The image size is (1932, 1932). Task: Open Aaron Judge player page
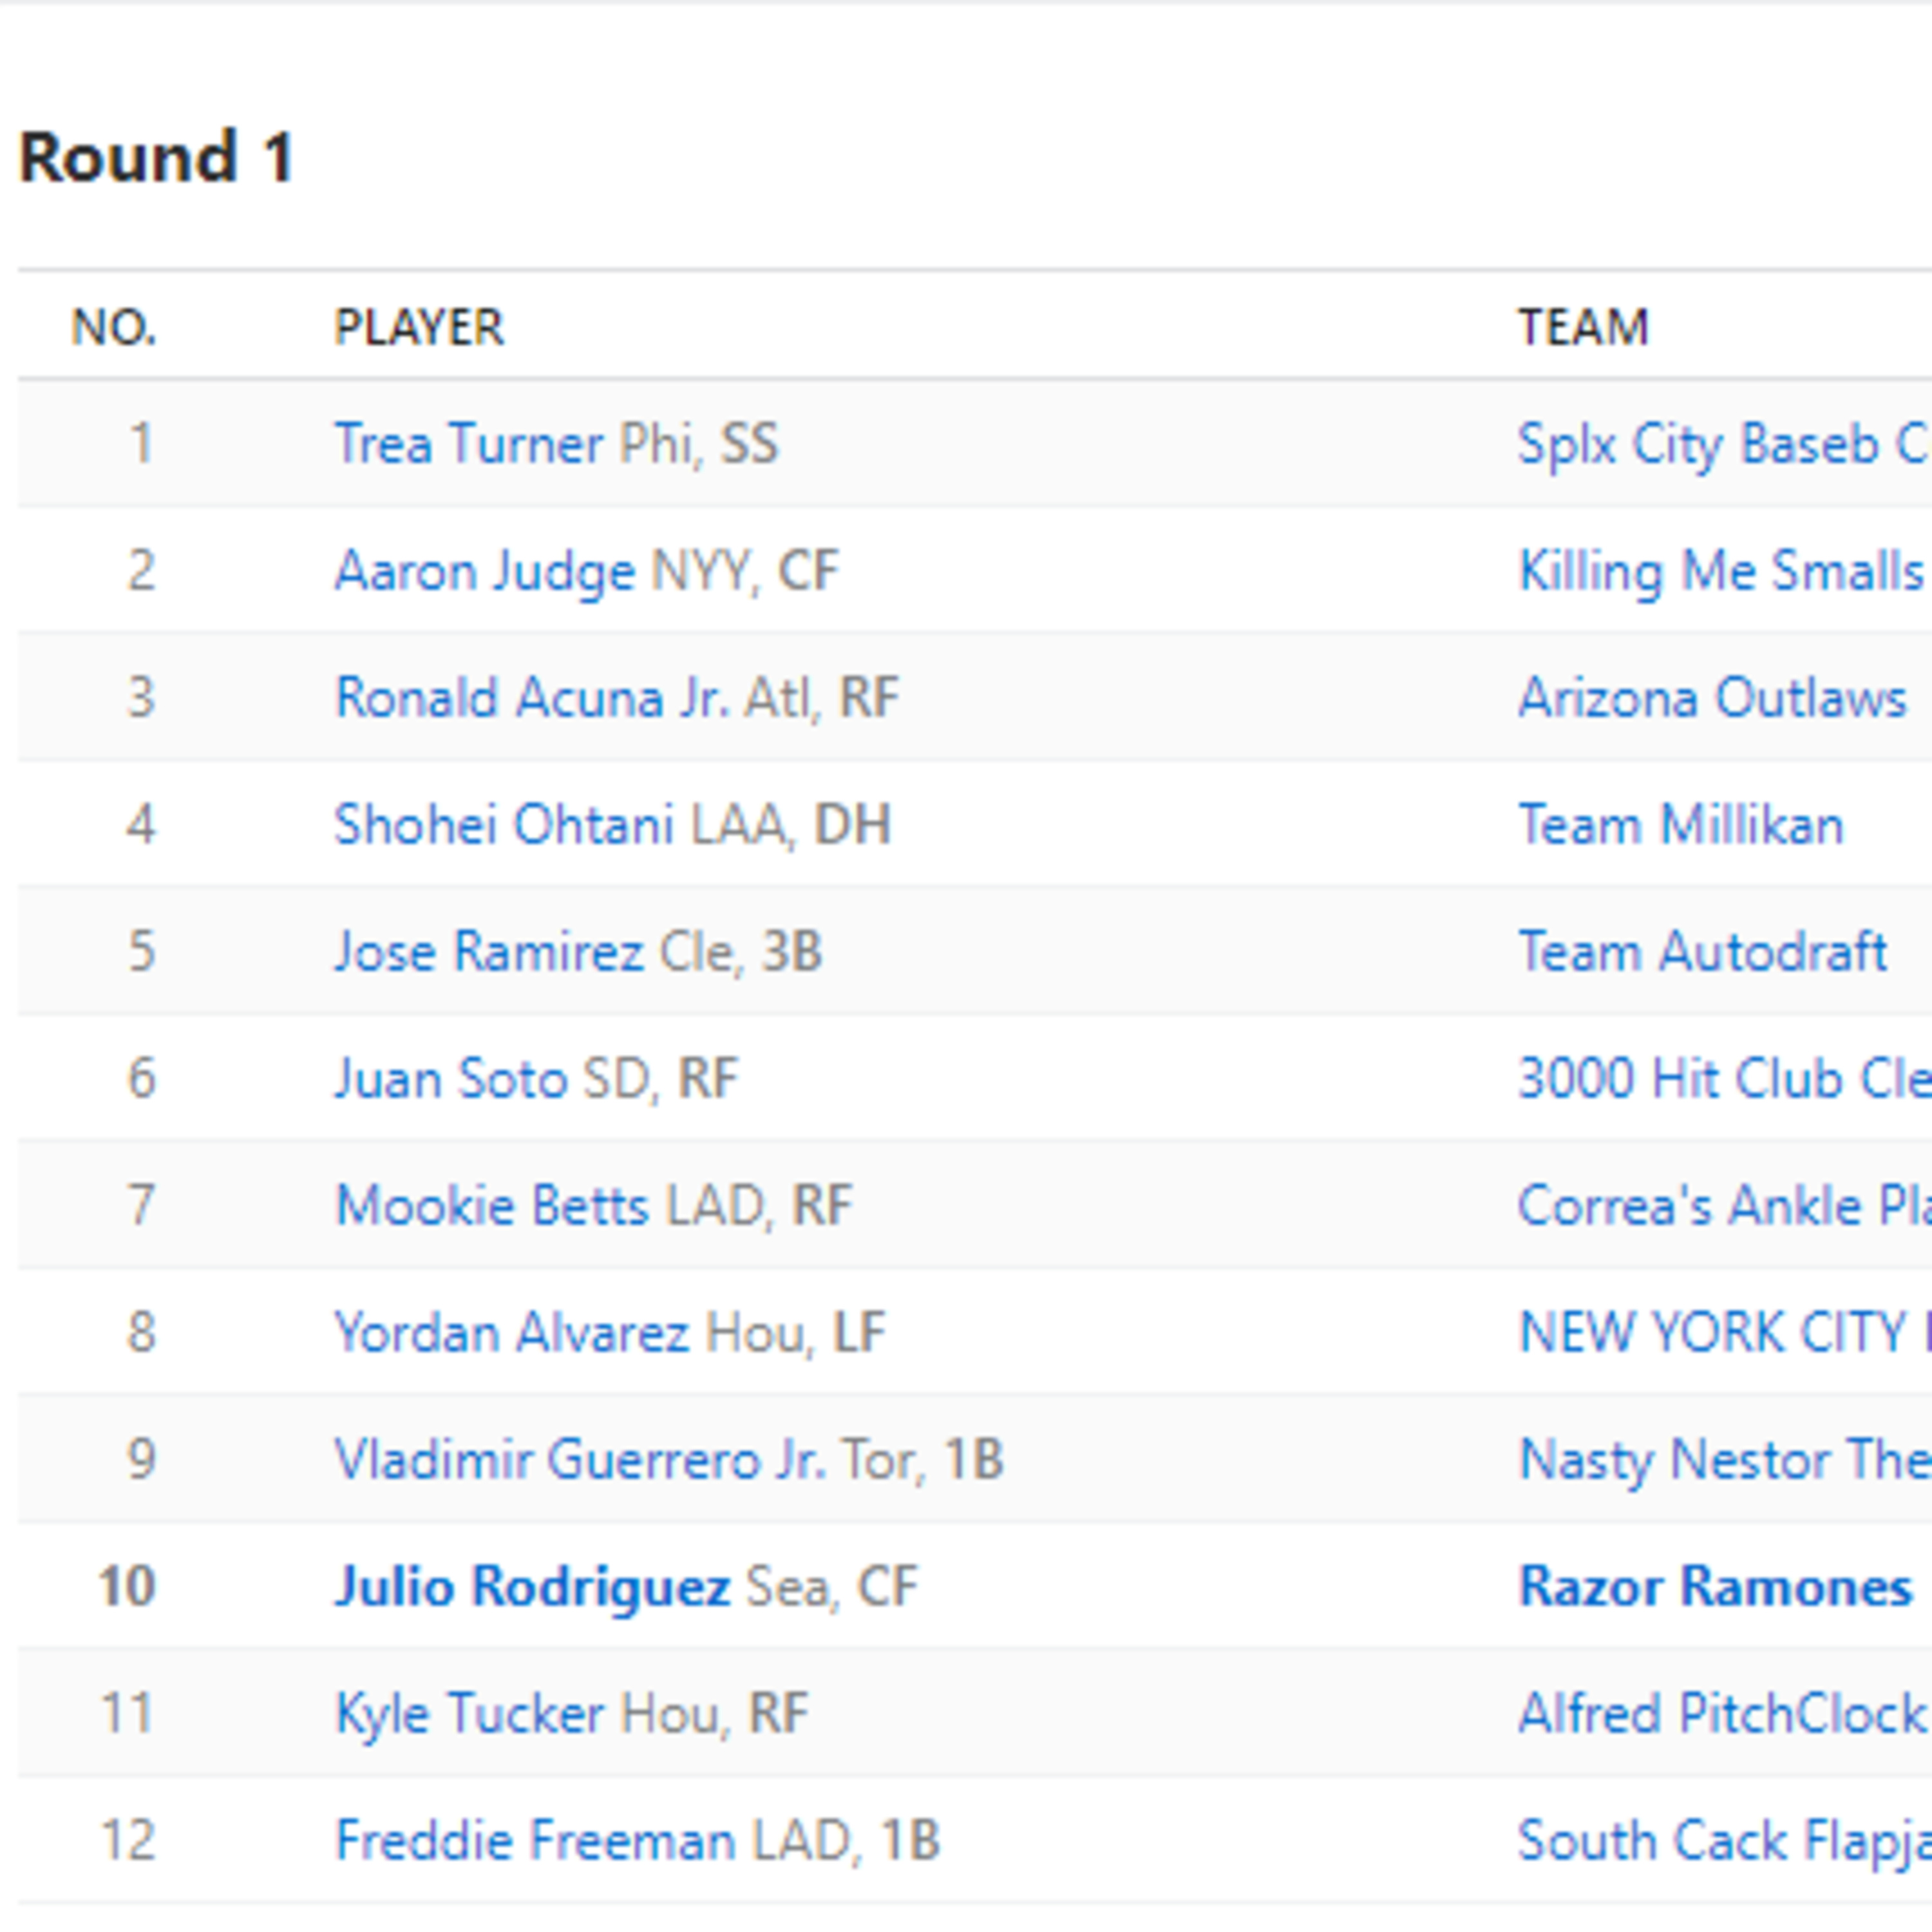484,571
